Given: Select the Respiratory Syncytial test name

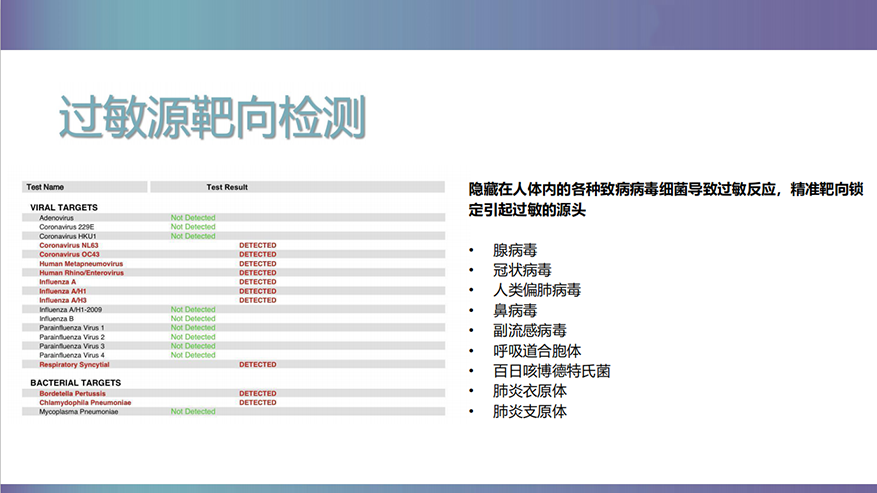Looking at the screenshot, I should tap(73, 365).
